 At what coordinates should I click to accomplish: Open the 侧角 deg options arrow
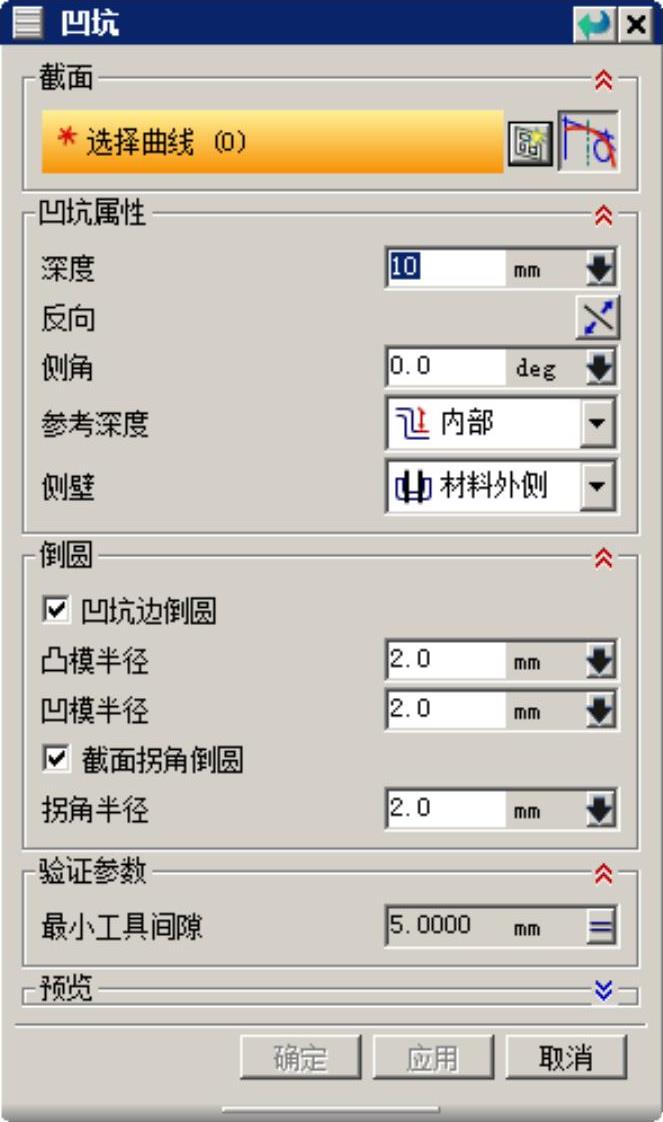[599, 368]
